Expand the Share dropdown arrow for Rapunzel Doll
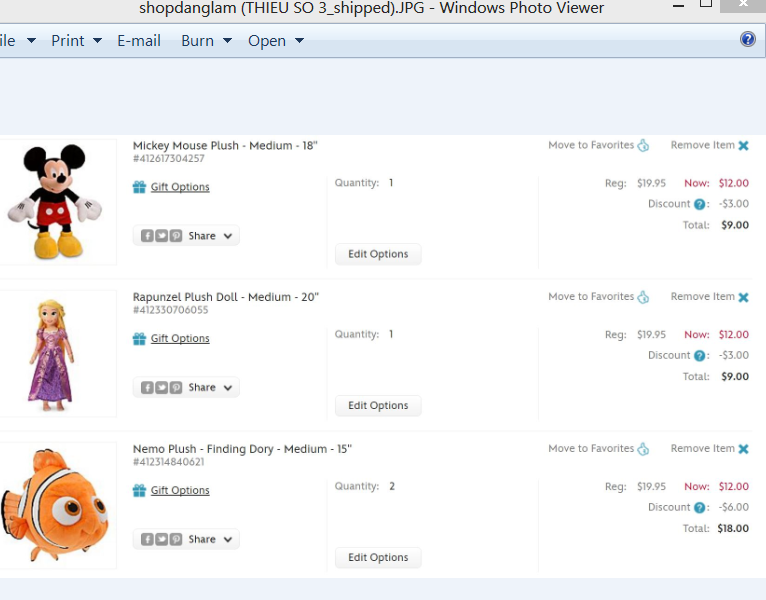This screenshot has width=766, height=600. (x=228, y=387)
